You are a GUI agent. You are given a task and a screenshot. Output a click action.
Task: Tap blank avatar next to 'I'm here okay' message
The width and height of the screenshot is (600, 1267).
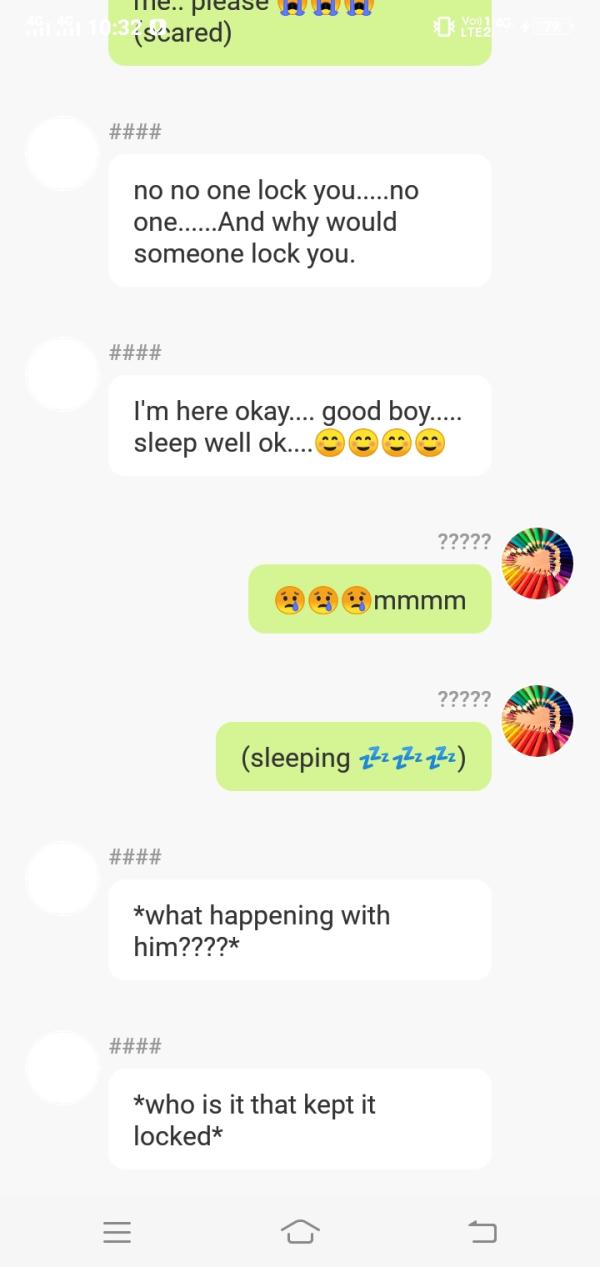pyautogui.click(x=62, y=374)
